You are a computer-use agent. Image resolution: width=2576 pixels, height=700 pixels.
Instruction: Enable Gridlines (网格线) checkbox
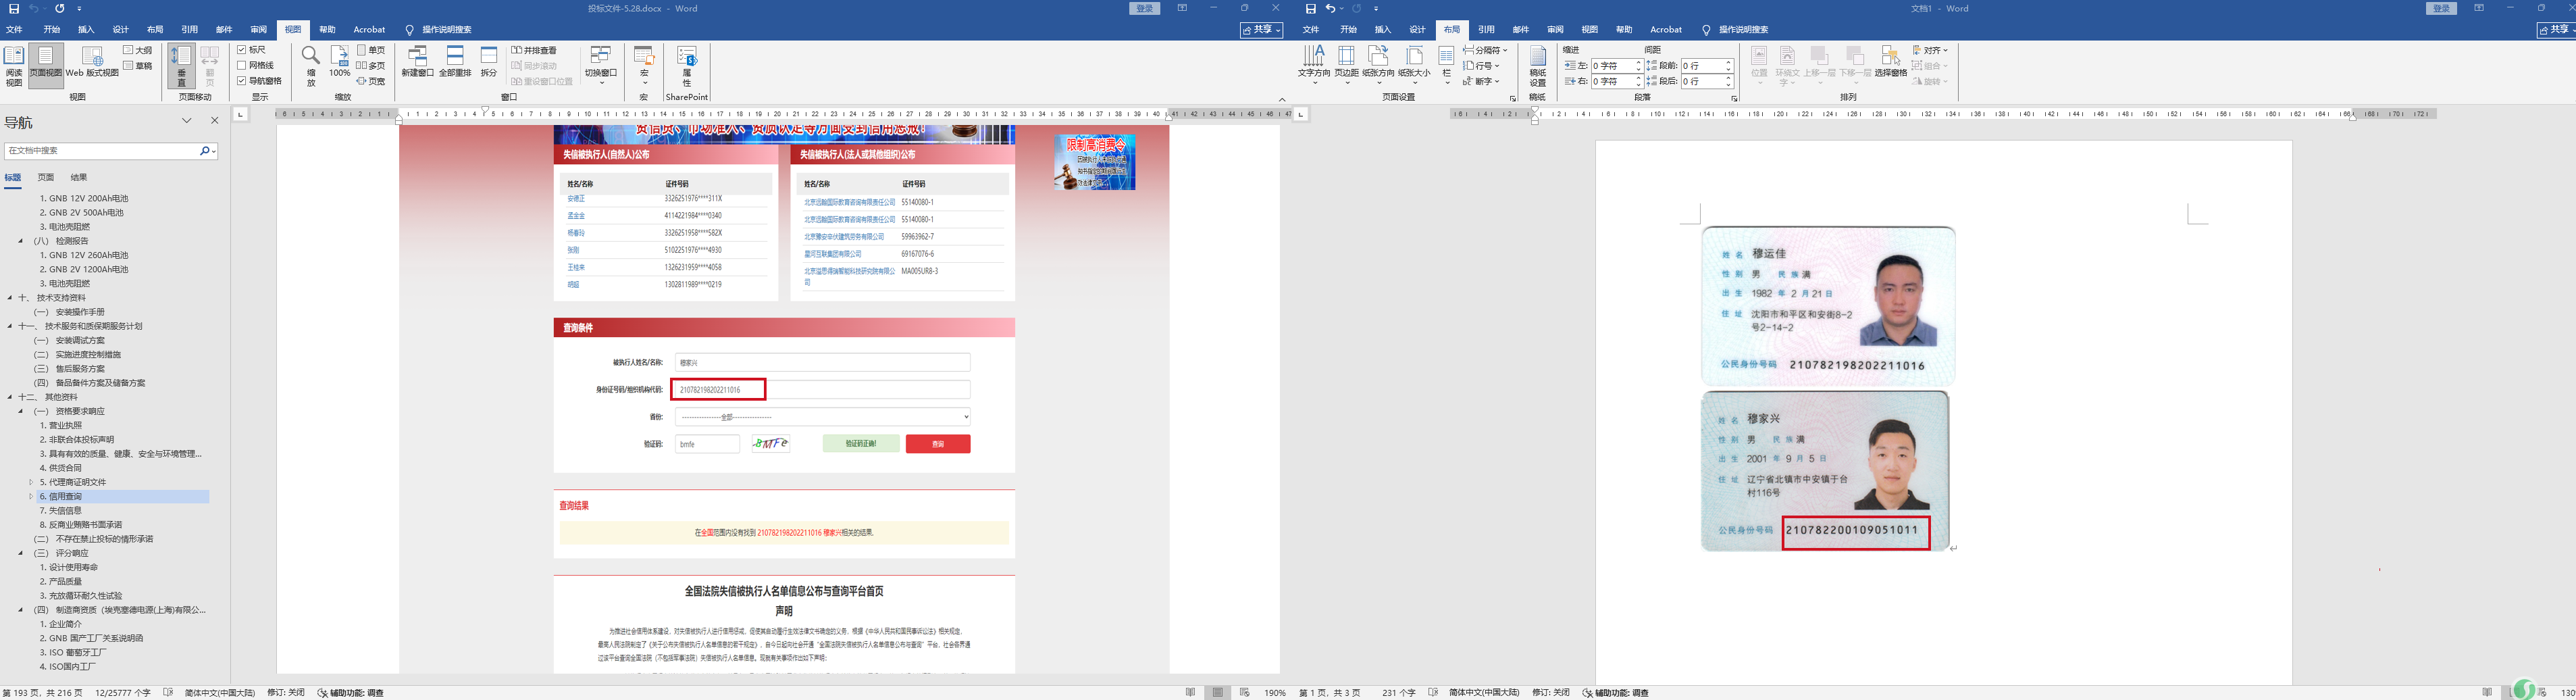click(x=255, y=66)
